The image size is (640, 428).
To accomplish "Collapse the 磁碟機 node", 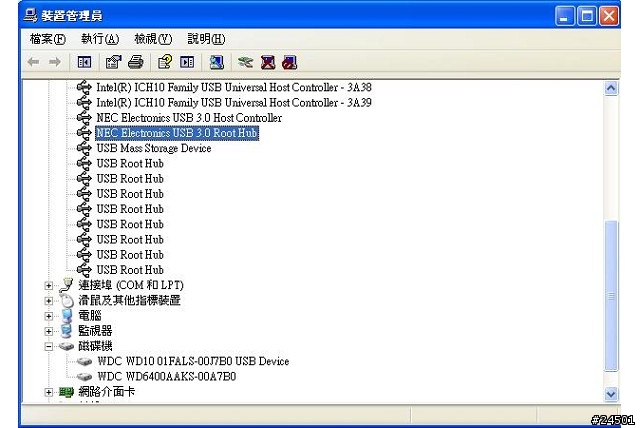I will [x=49, y=347].
